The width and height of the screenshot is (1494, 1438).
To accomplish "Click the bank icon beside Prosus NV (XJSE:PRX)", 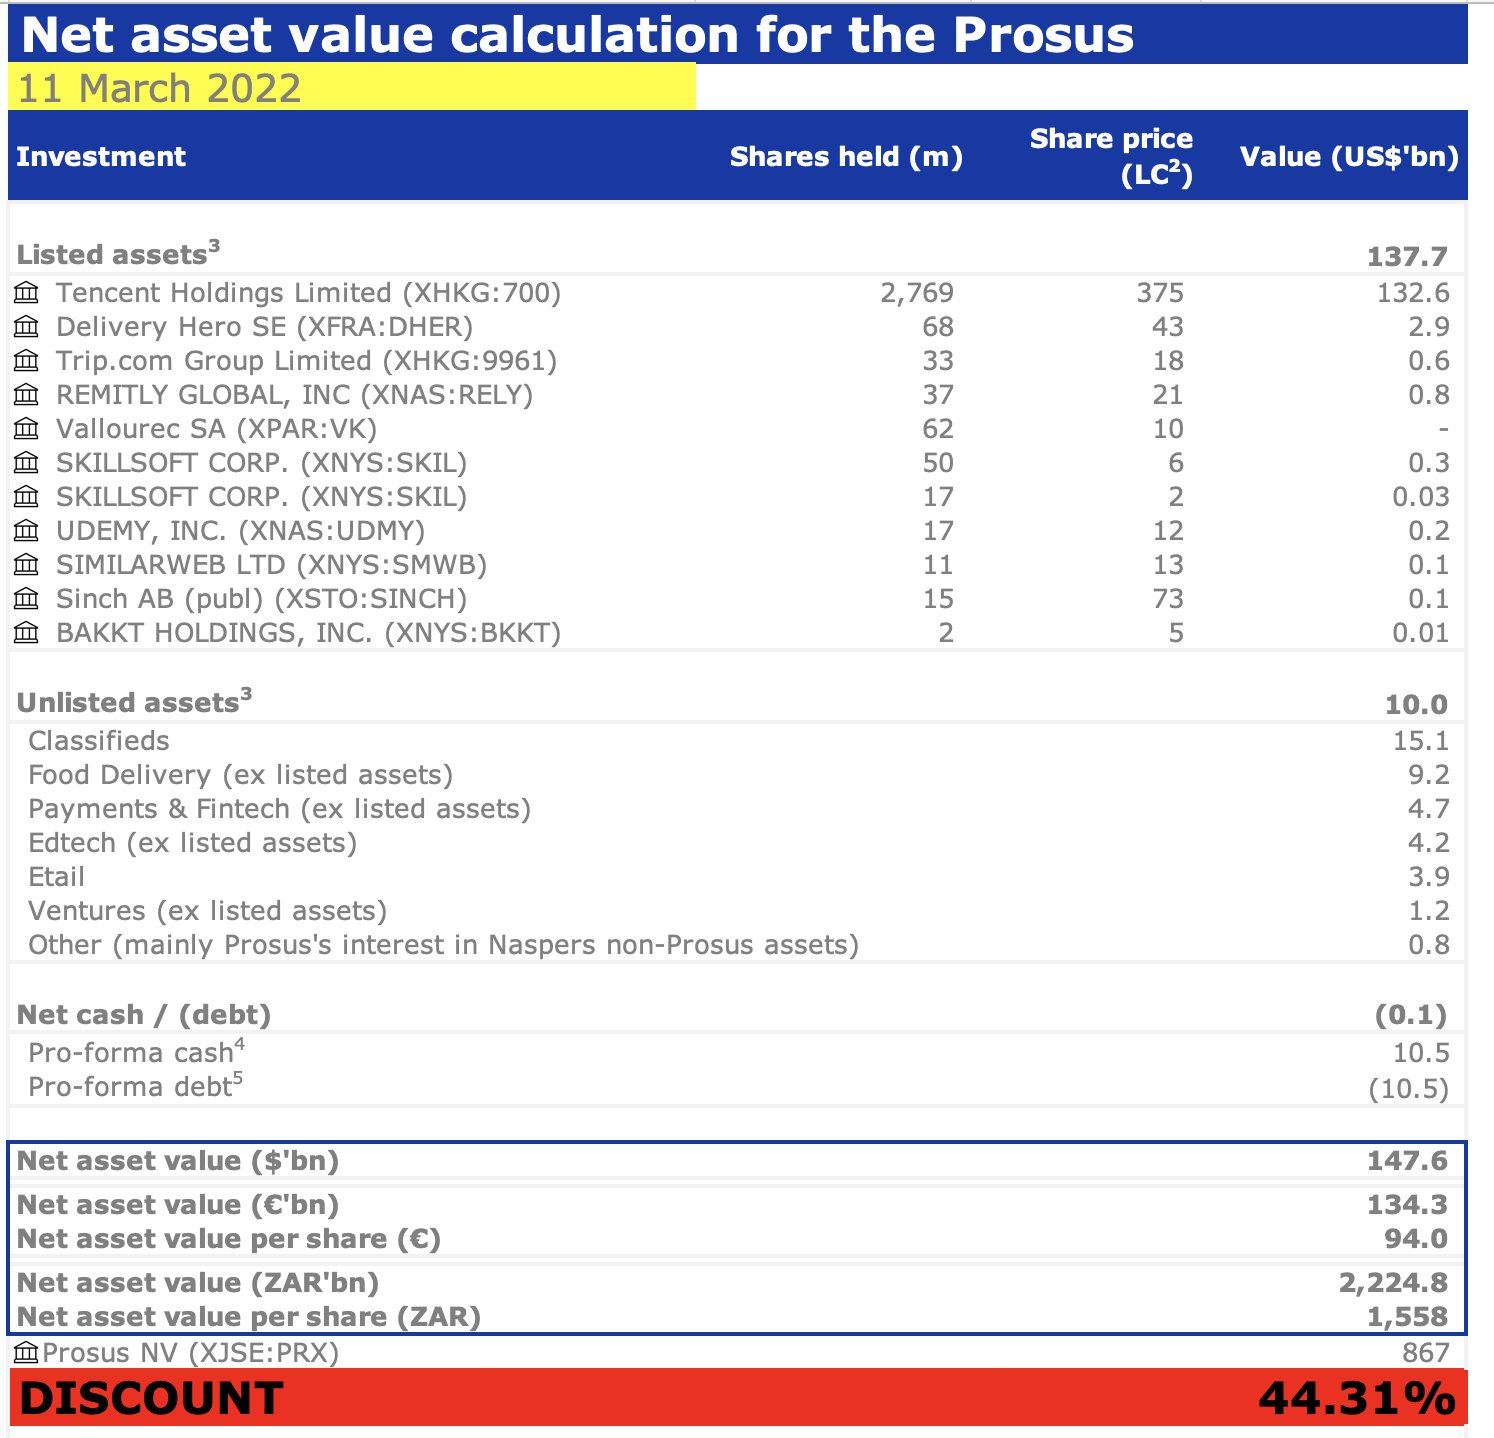I will coord(27,1353).
